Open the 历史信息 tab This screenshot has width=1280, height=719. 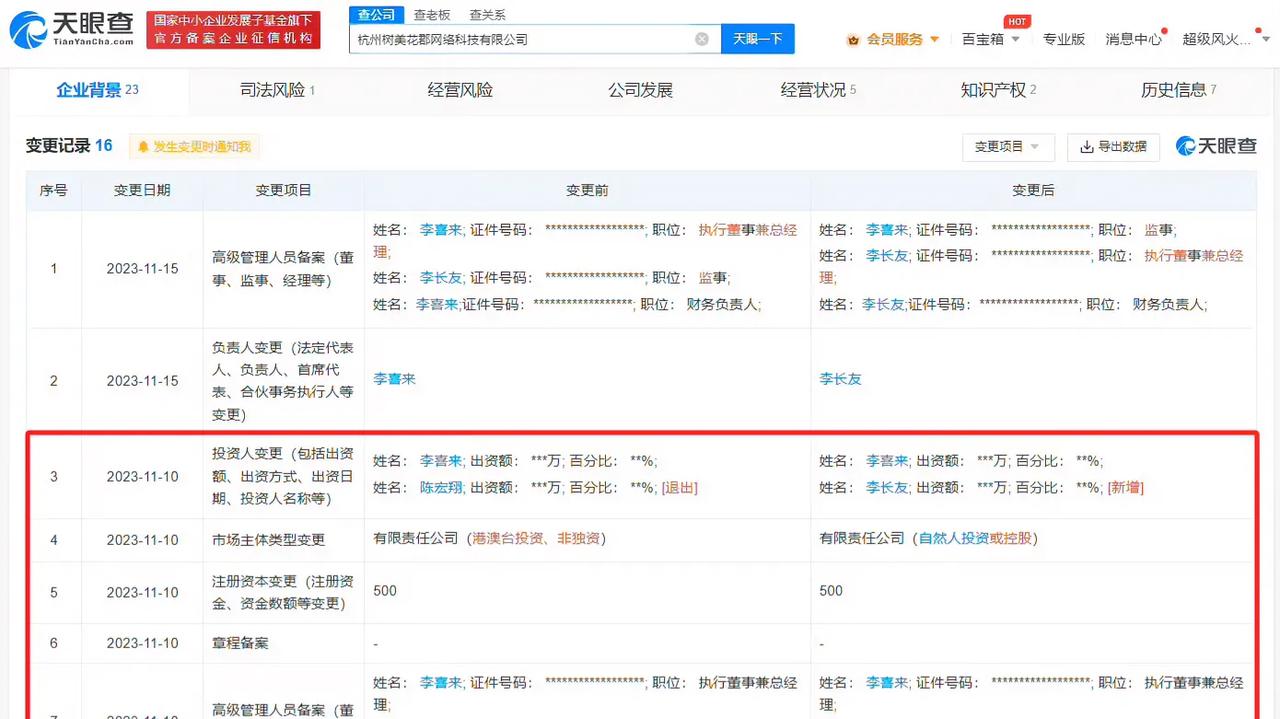pos(1179,90)
